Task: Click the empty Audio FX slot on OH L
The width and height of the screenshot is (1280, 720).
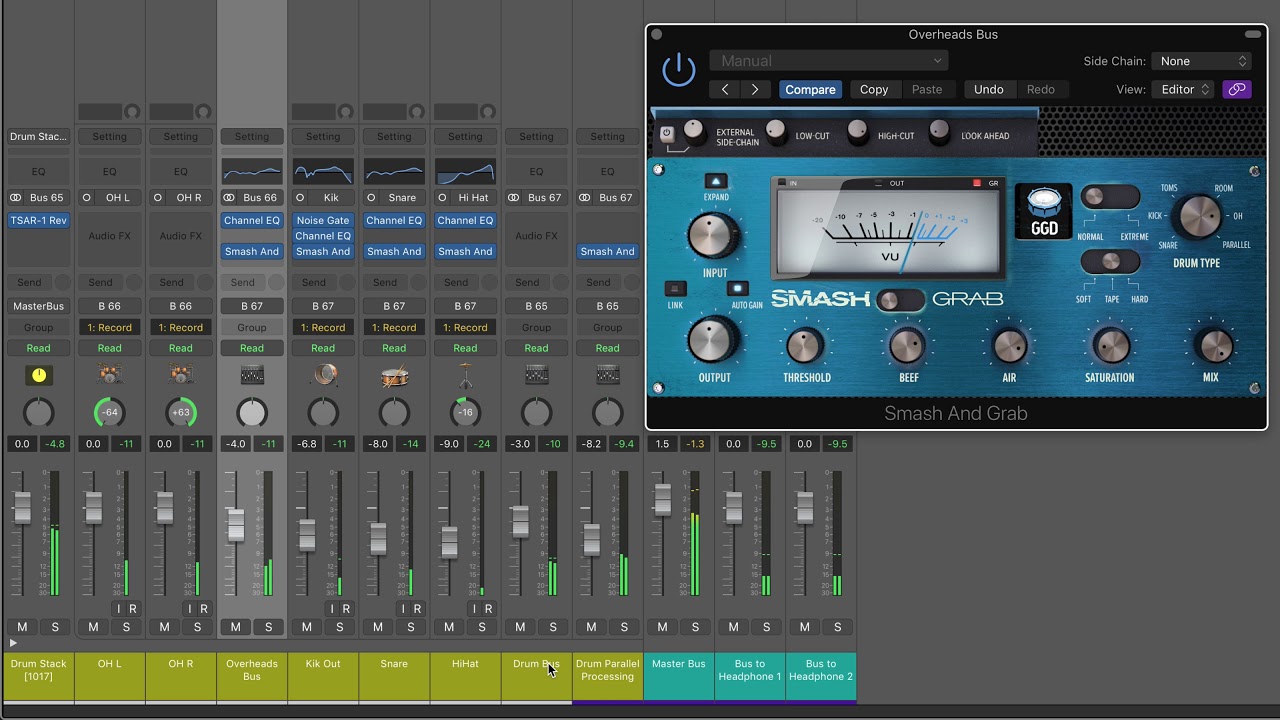Action: (110, 236)
